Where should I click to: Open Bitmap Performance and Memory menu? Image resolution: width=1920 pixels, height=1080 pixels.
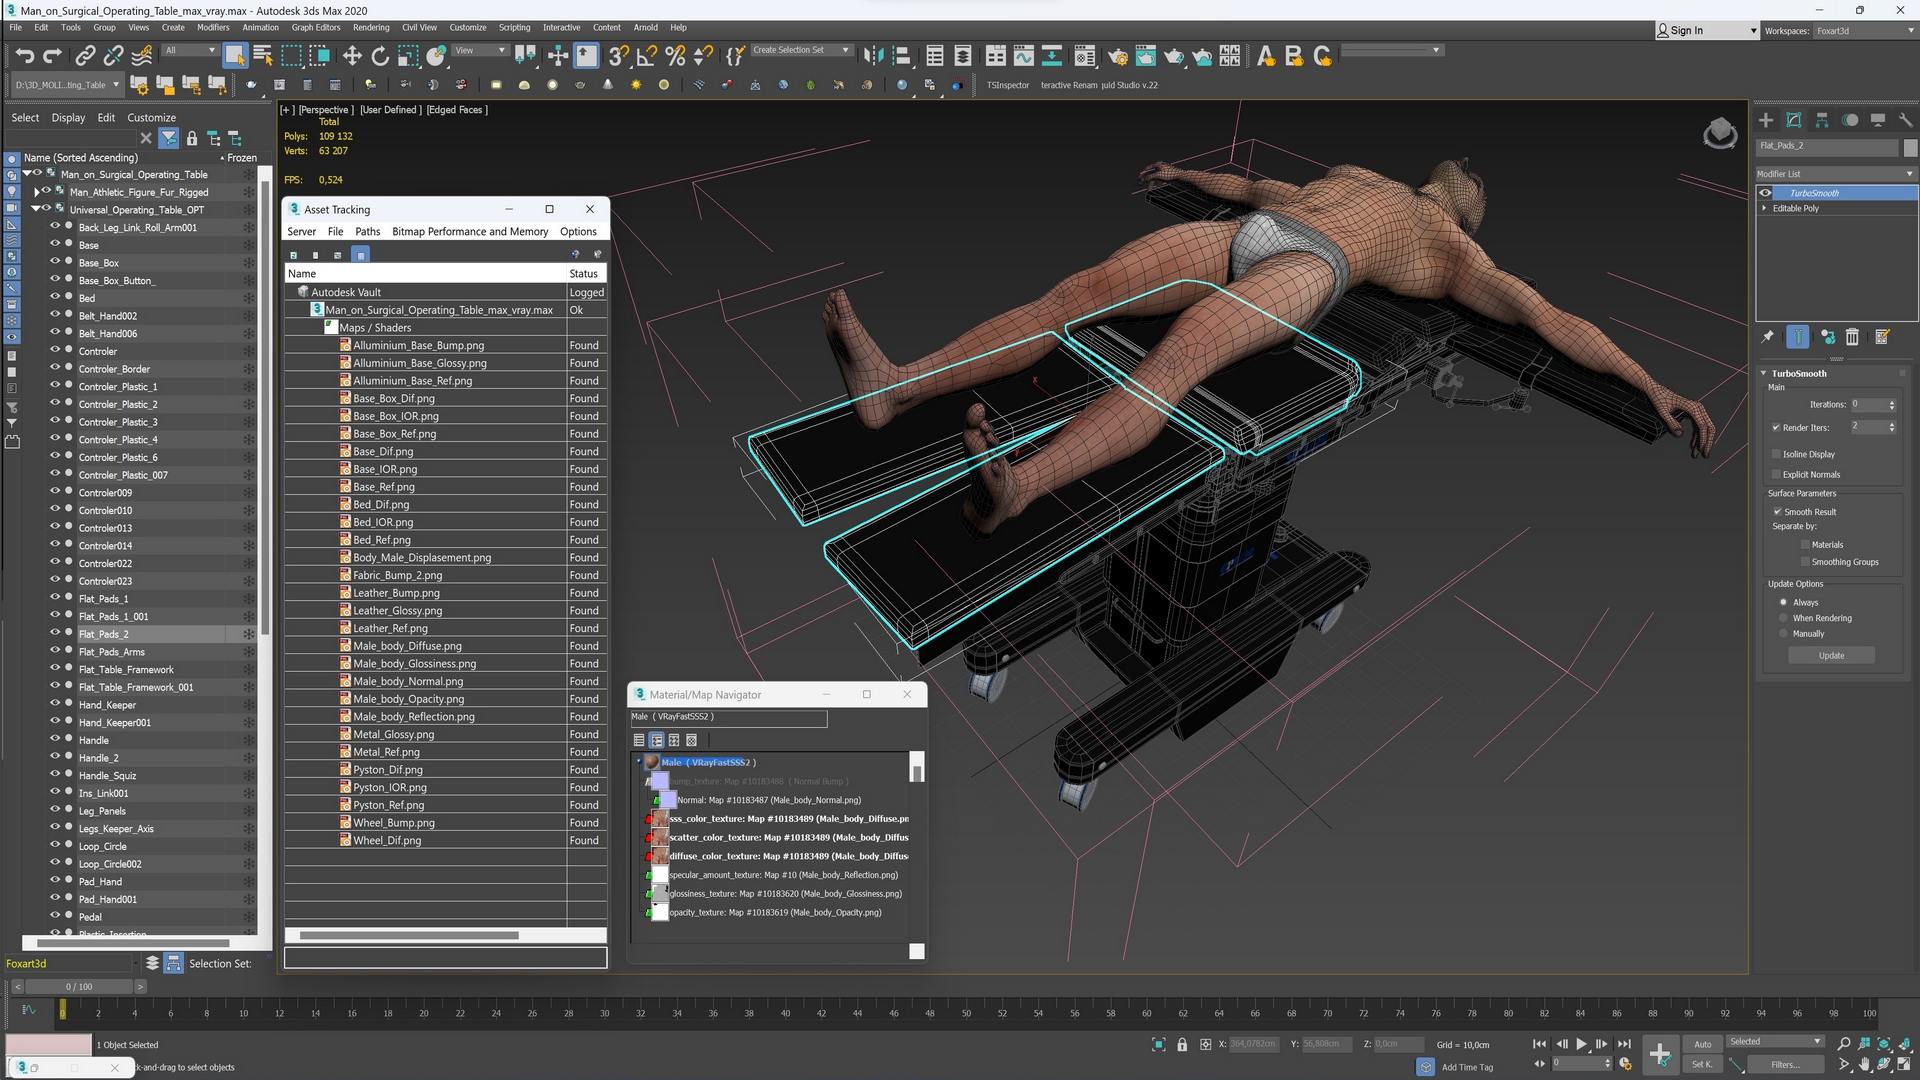(x=470, y=231)
